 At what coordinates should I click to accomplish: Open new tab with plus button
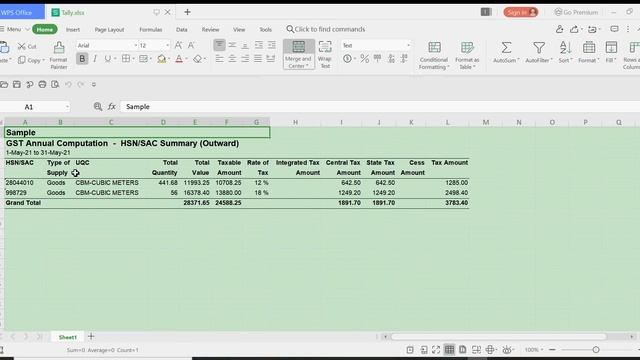(187, 12)
